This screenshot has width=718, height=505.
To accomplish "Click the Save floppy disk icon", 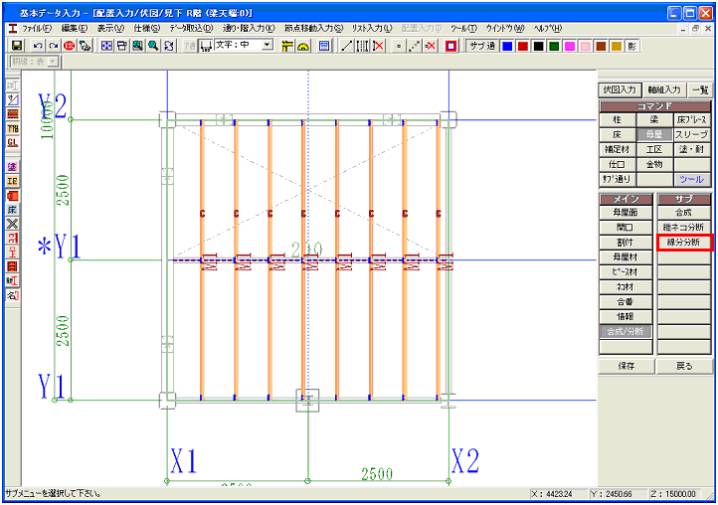I will pyautogui.click(x=17, y=46).
